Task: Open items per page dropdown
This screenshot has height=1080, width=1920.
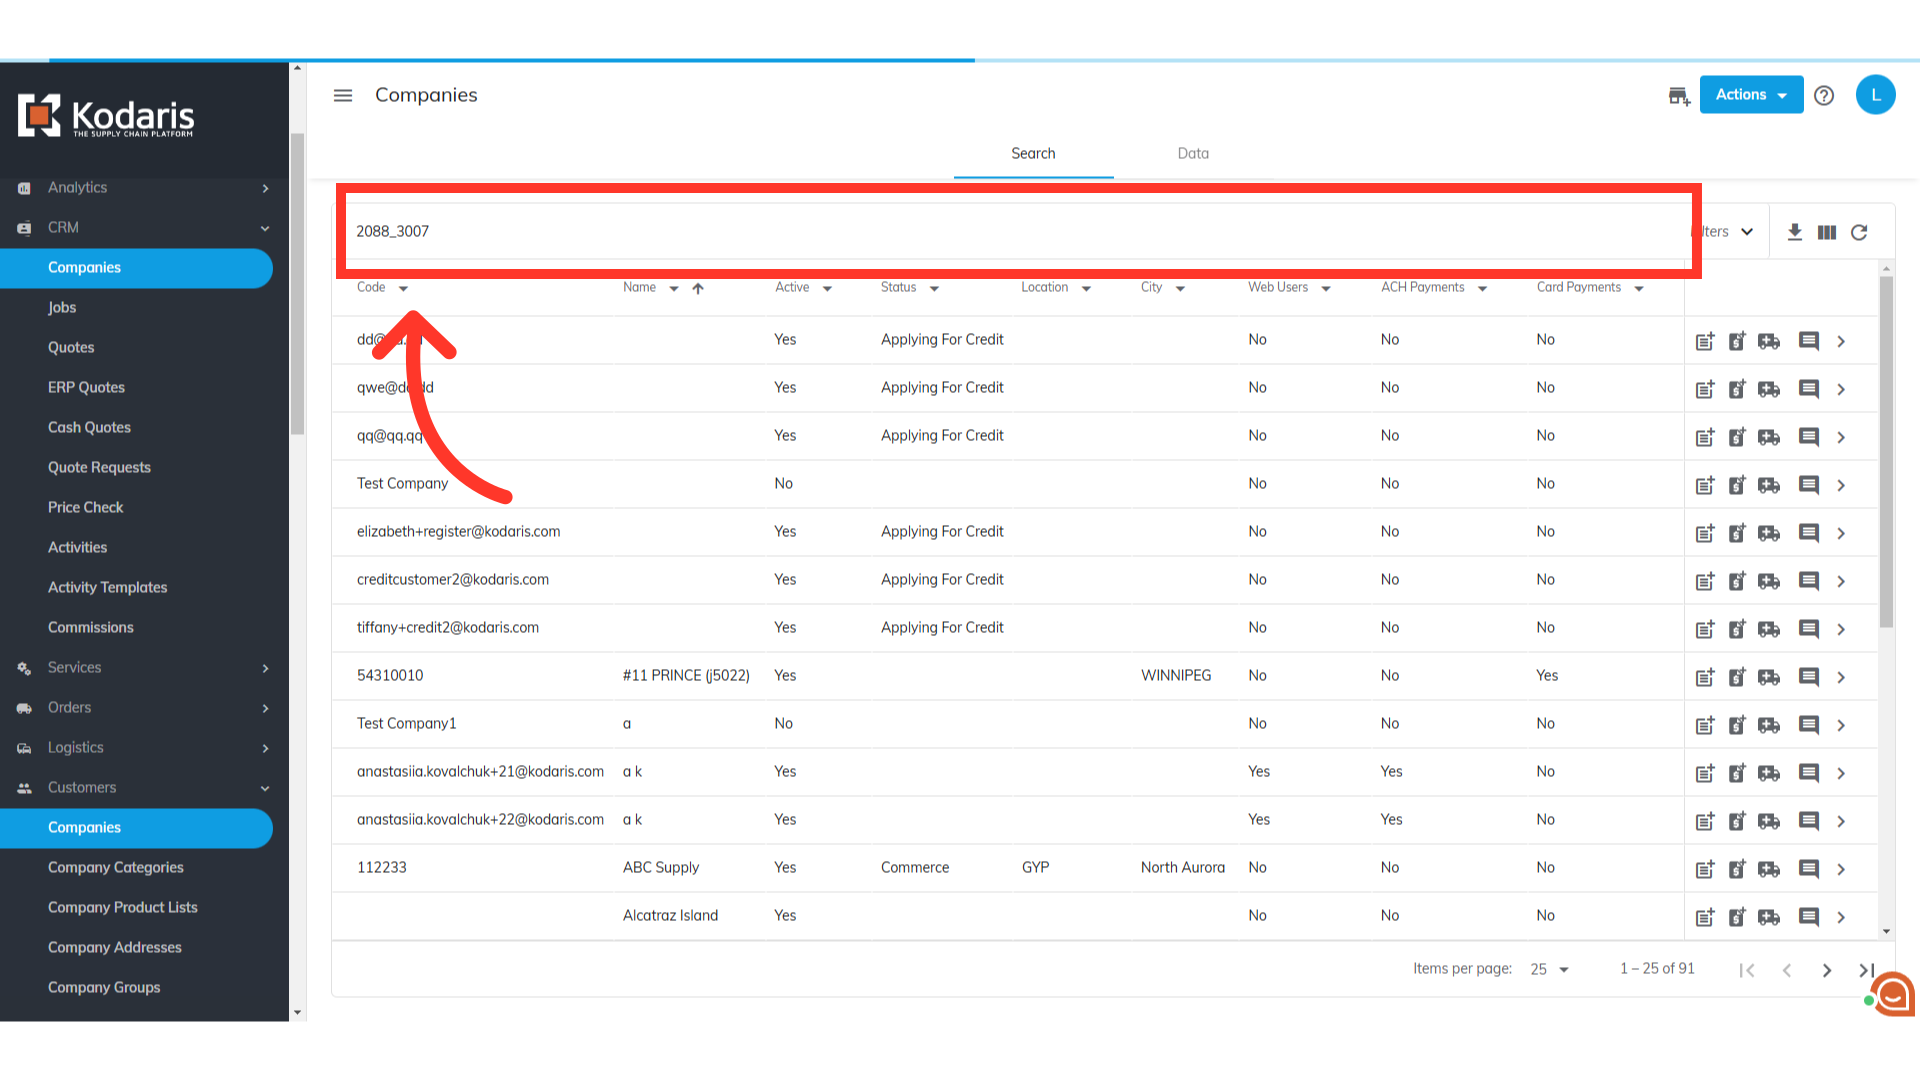Action: tap(1550, 969)
